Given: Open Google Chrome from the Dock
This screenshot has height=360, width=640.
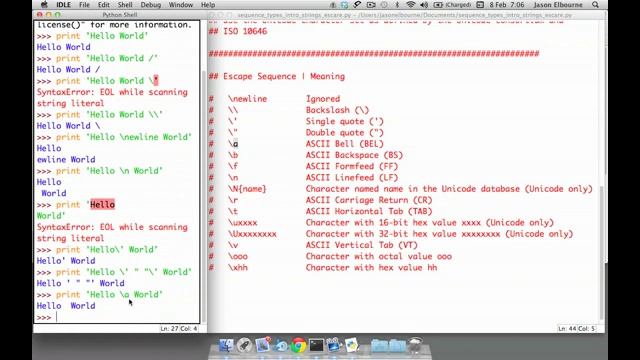Looking at the screenshot, I should (x=298, y=345).
